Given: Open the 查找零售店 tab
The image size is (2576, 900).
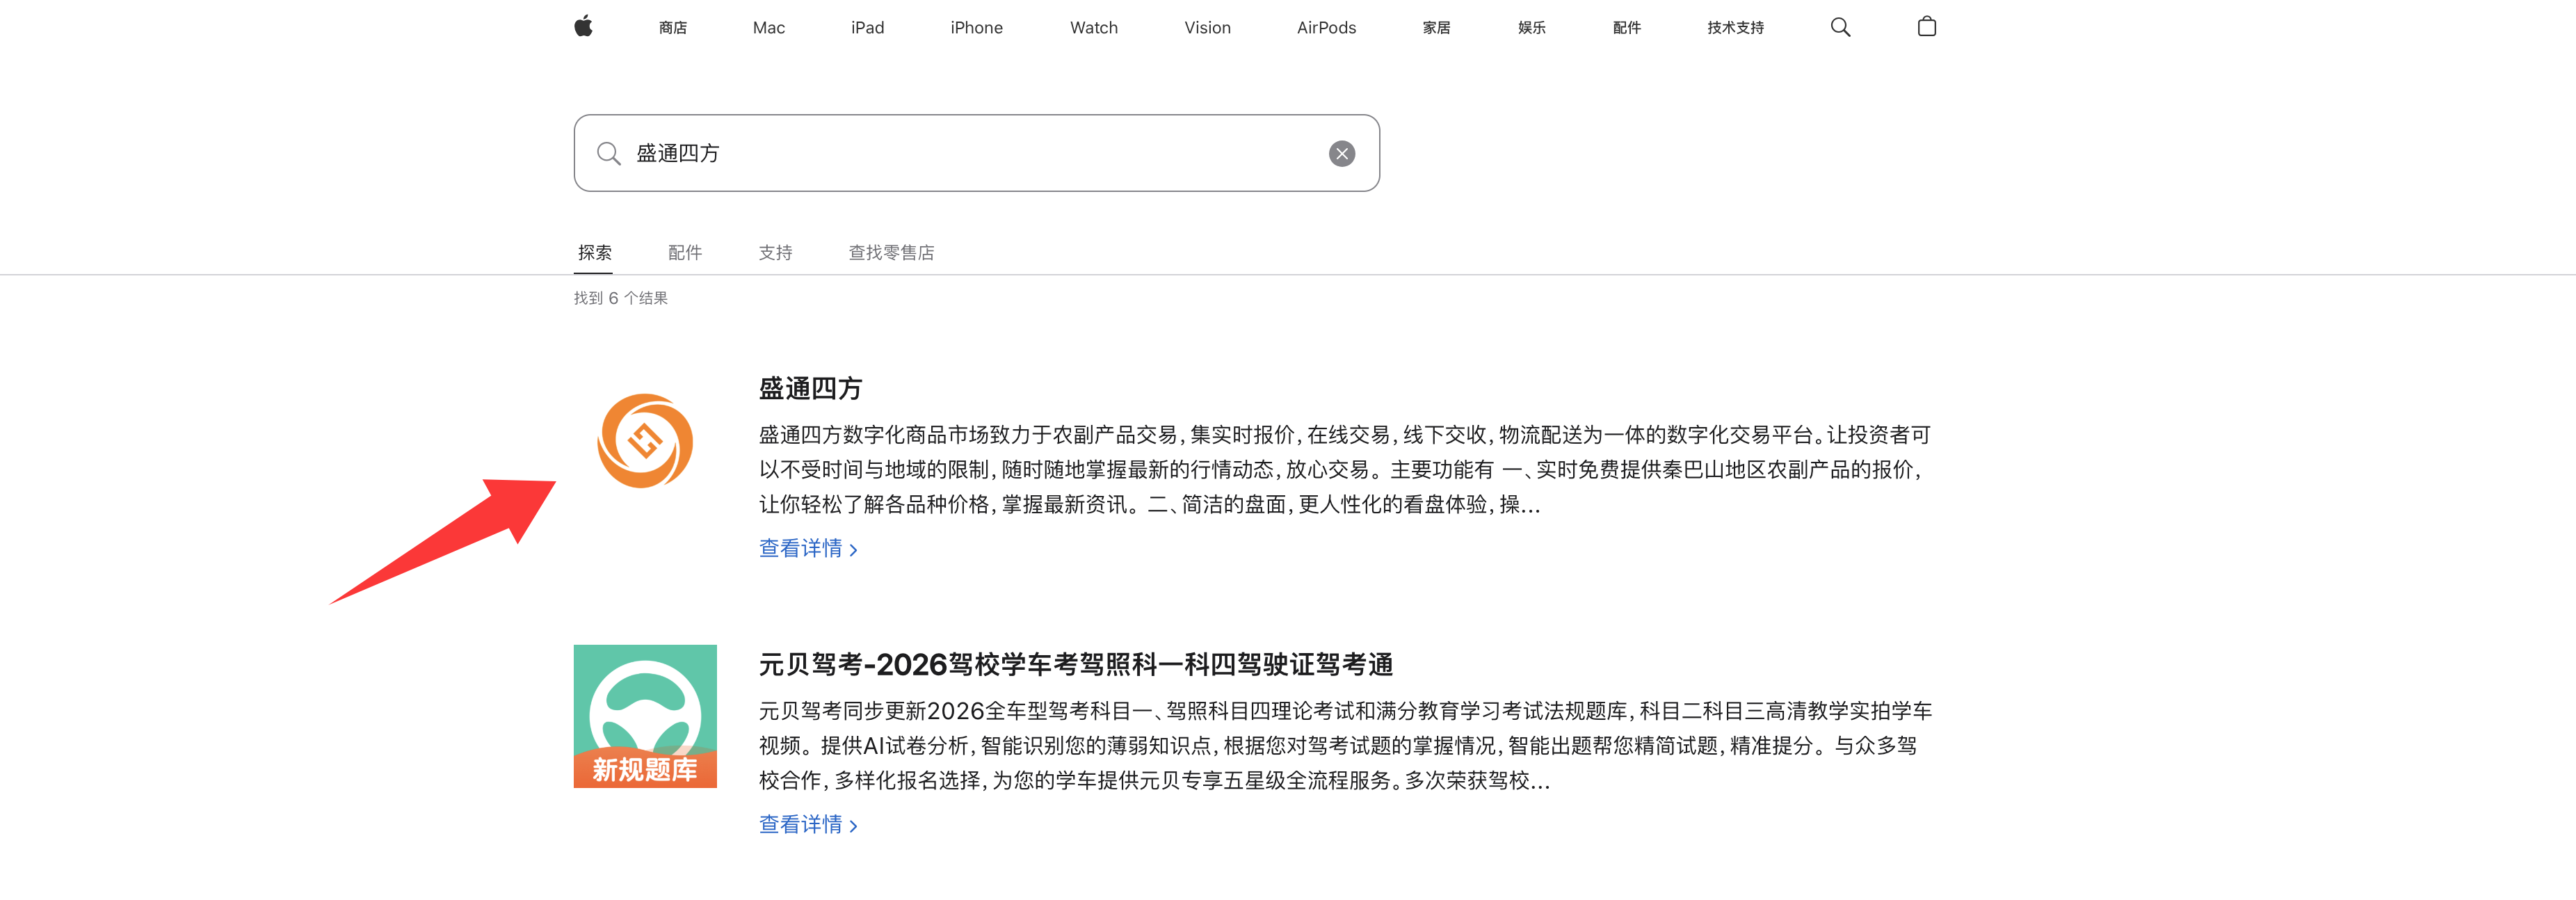Looking at the screenshot, I should pyautogui.click(x=890, y=252).
